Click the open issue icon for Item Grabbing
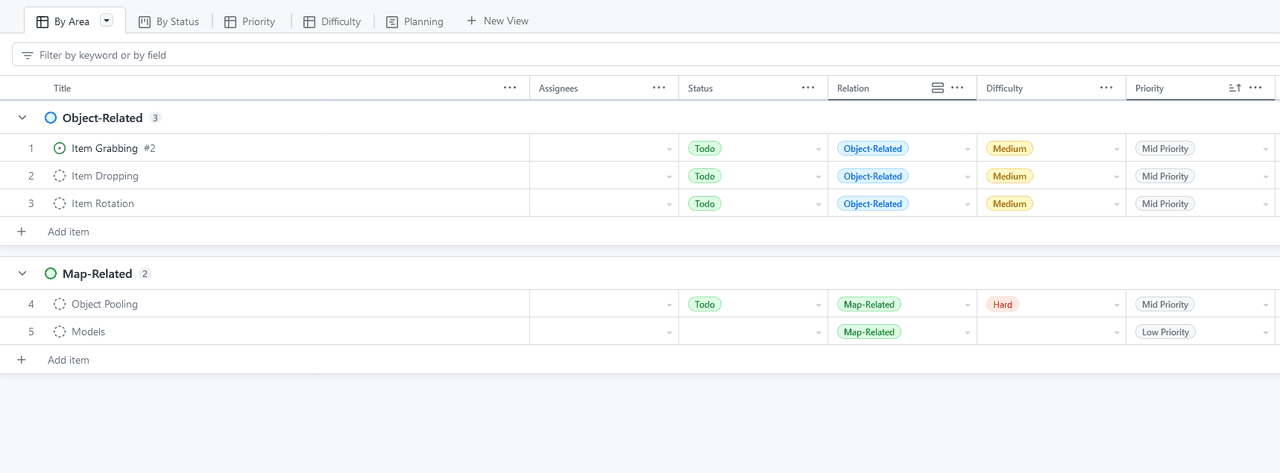The height and width of the screenshot is (473, 1280). click(60, 149)
